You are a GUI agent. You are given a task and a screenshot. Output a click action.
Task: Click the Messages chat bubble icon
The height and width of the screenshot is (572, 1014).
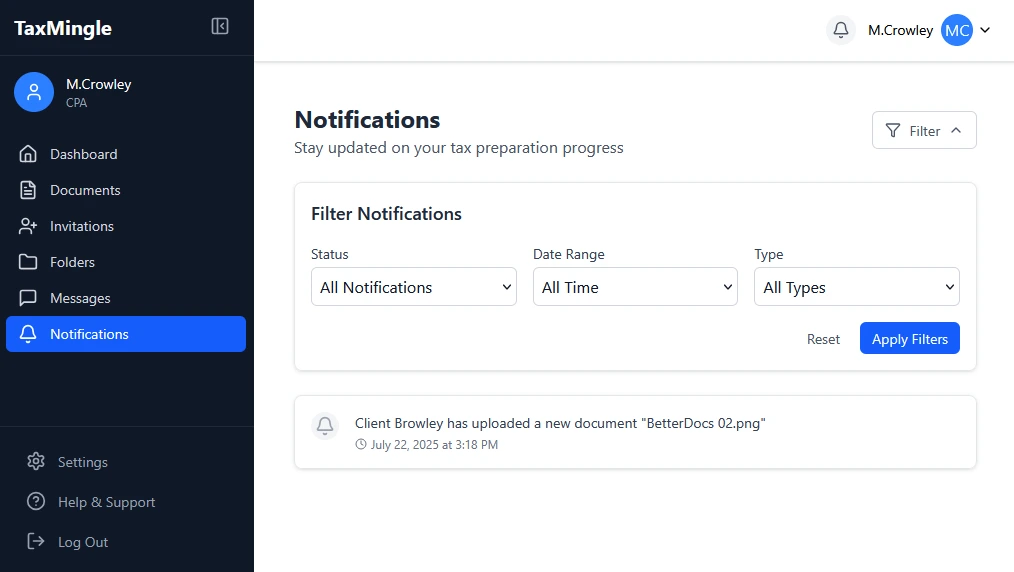28,298
